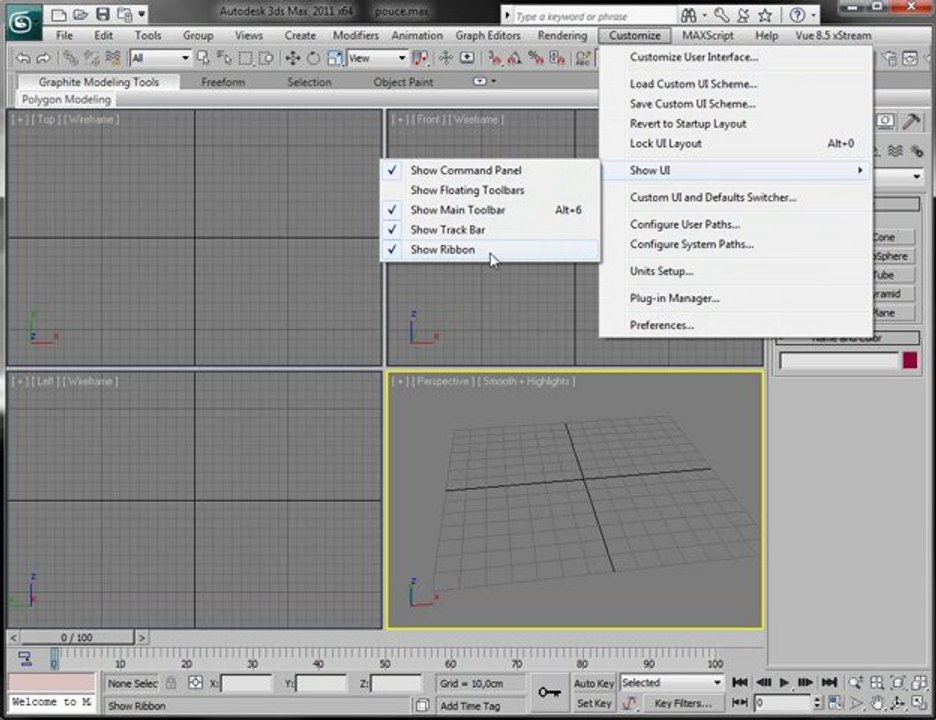Click Zoom Extents All icon
The height and width of the screenshot is (720, 936).
(919, 682)
